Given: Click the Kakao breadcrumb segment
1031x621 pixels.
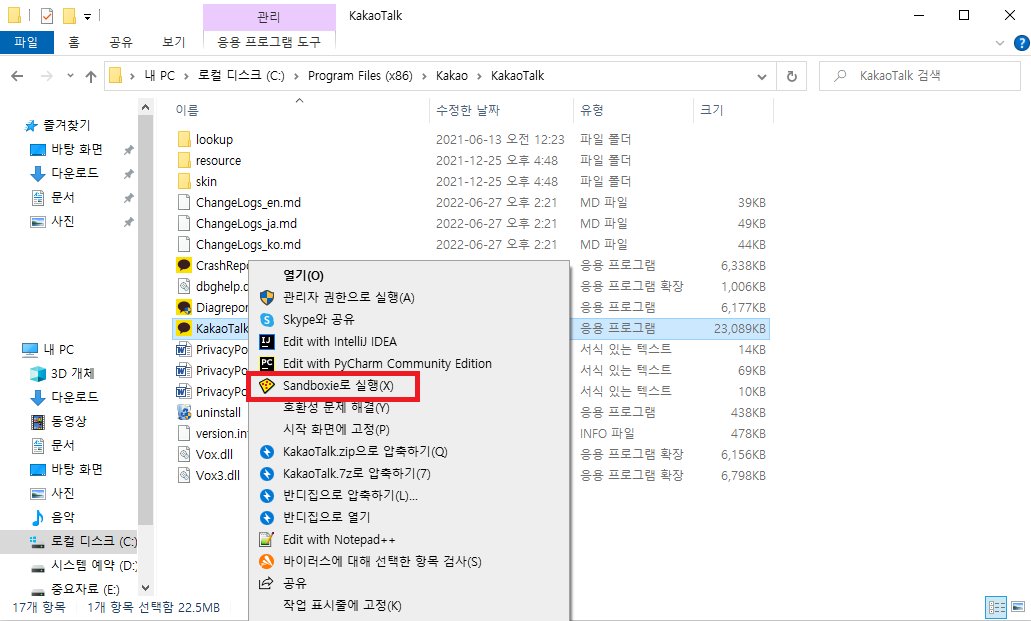Looking at the screenshot, I should pyautogui.click(x=452, y=76).
